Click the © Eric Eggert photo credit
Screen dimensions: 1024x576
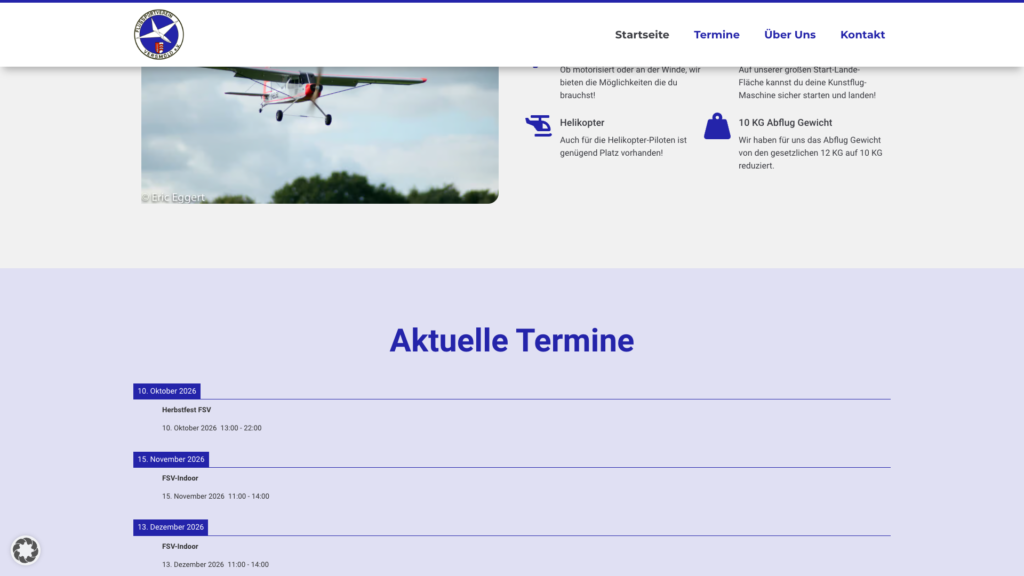point(173,197)
